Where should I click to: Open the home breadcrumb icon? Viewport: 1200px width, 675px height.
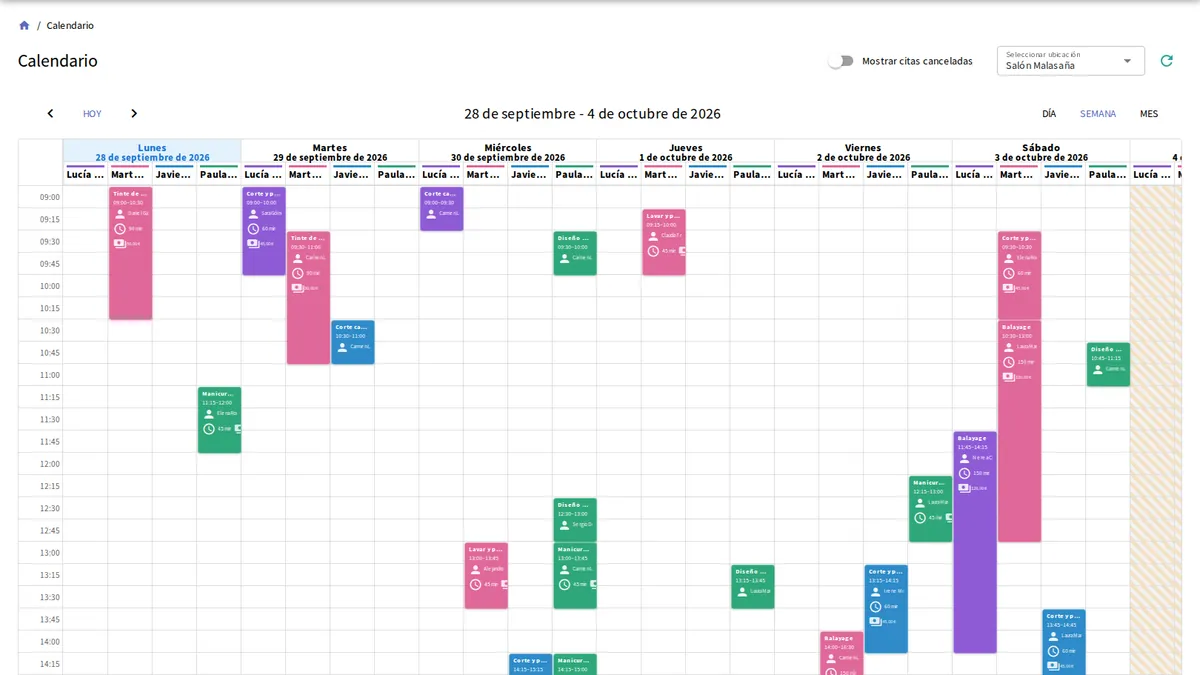click(x=24, y=25)
